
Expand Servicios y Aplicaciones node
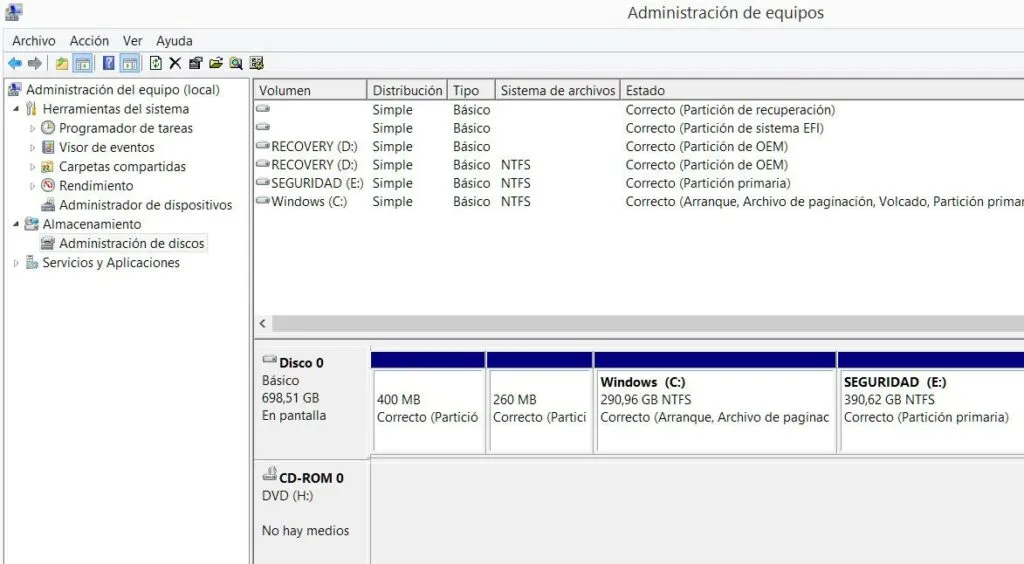click(x=16, y=263)
